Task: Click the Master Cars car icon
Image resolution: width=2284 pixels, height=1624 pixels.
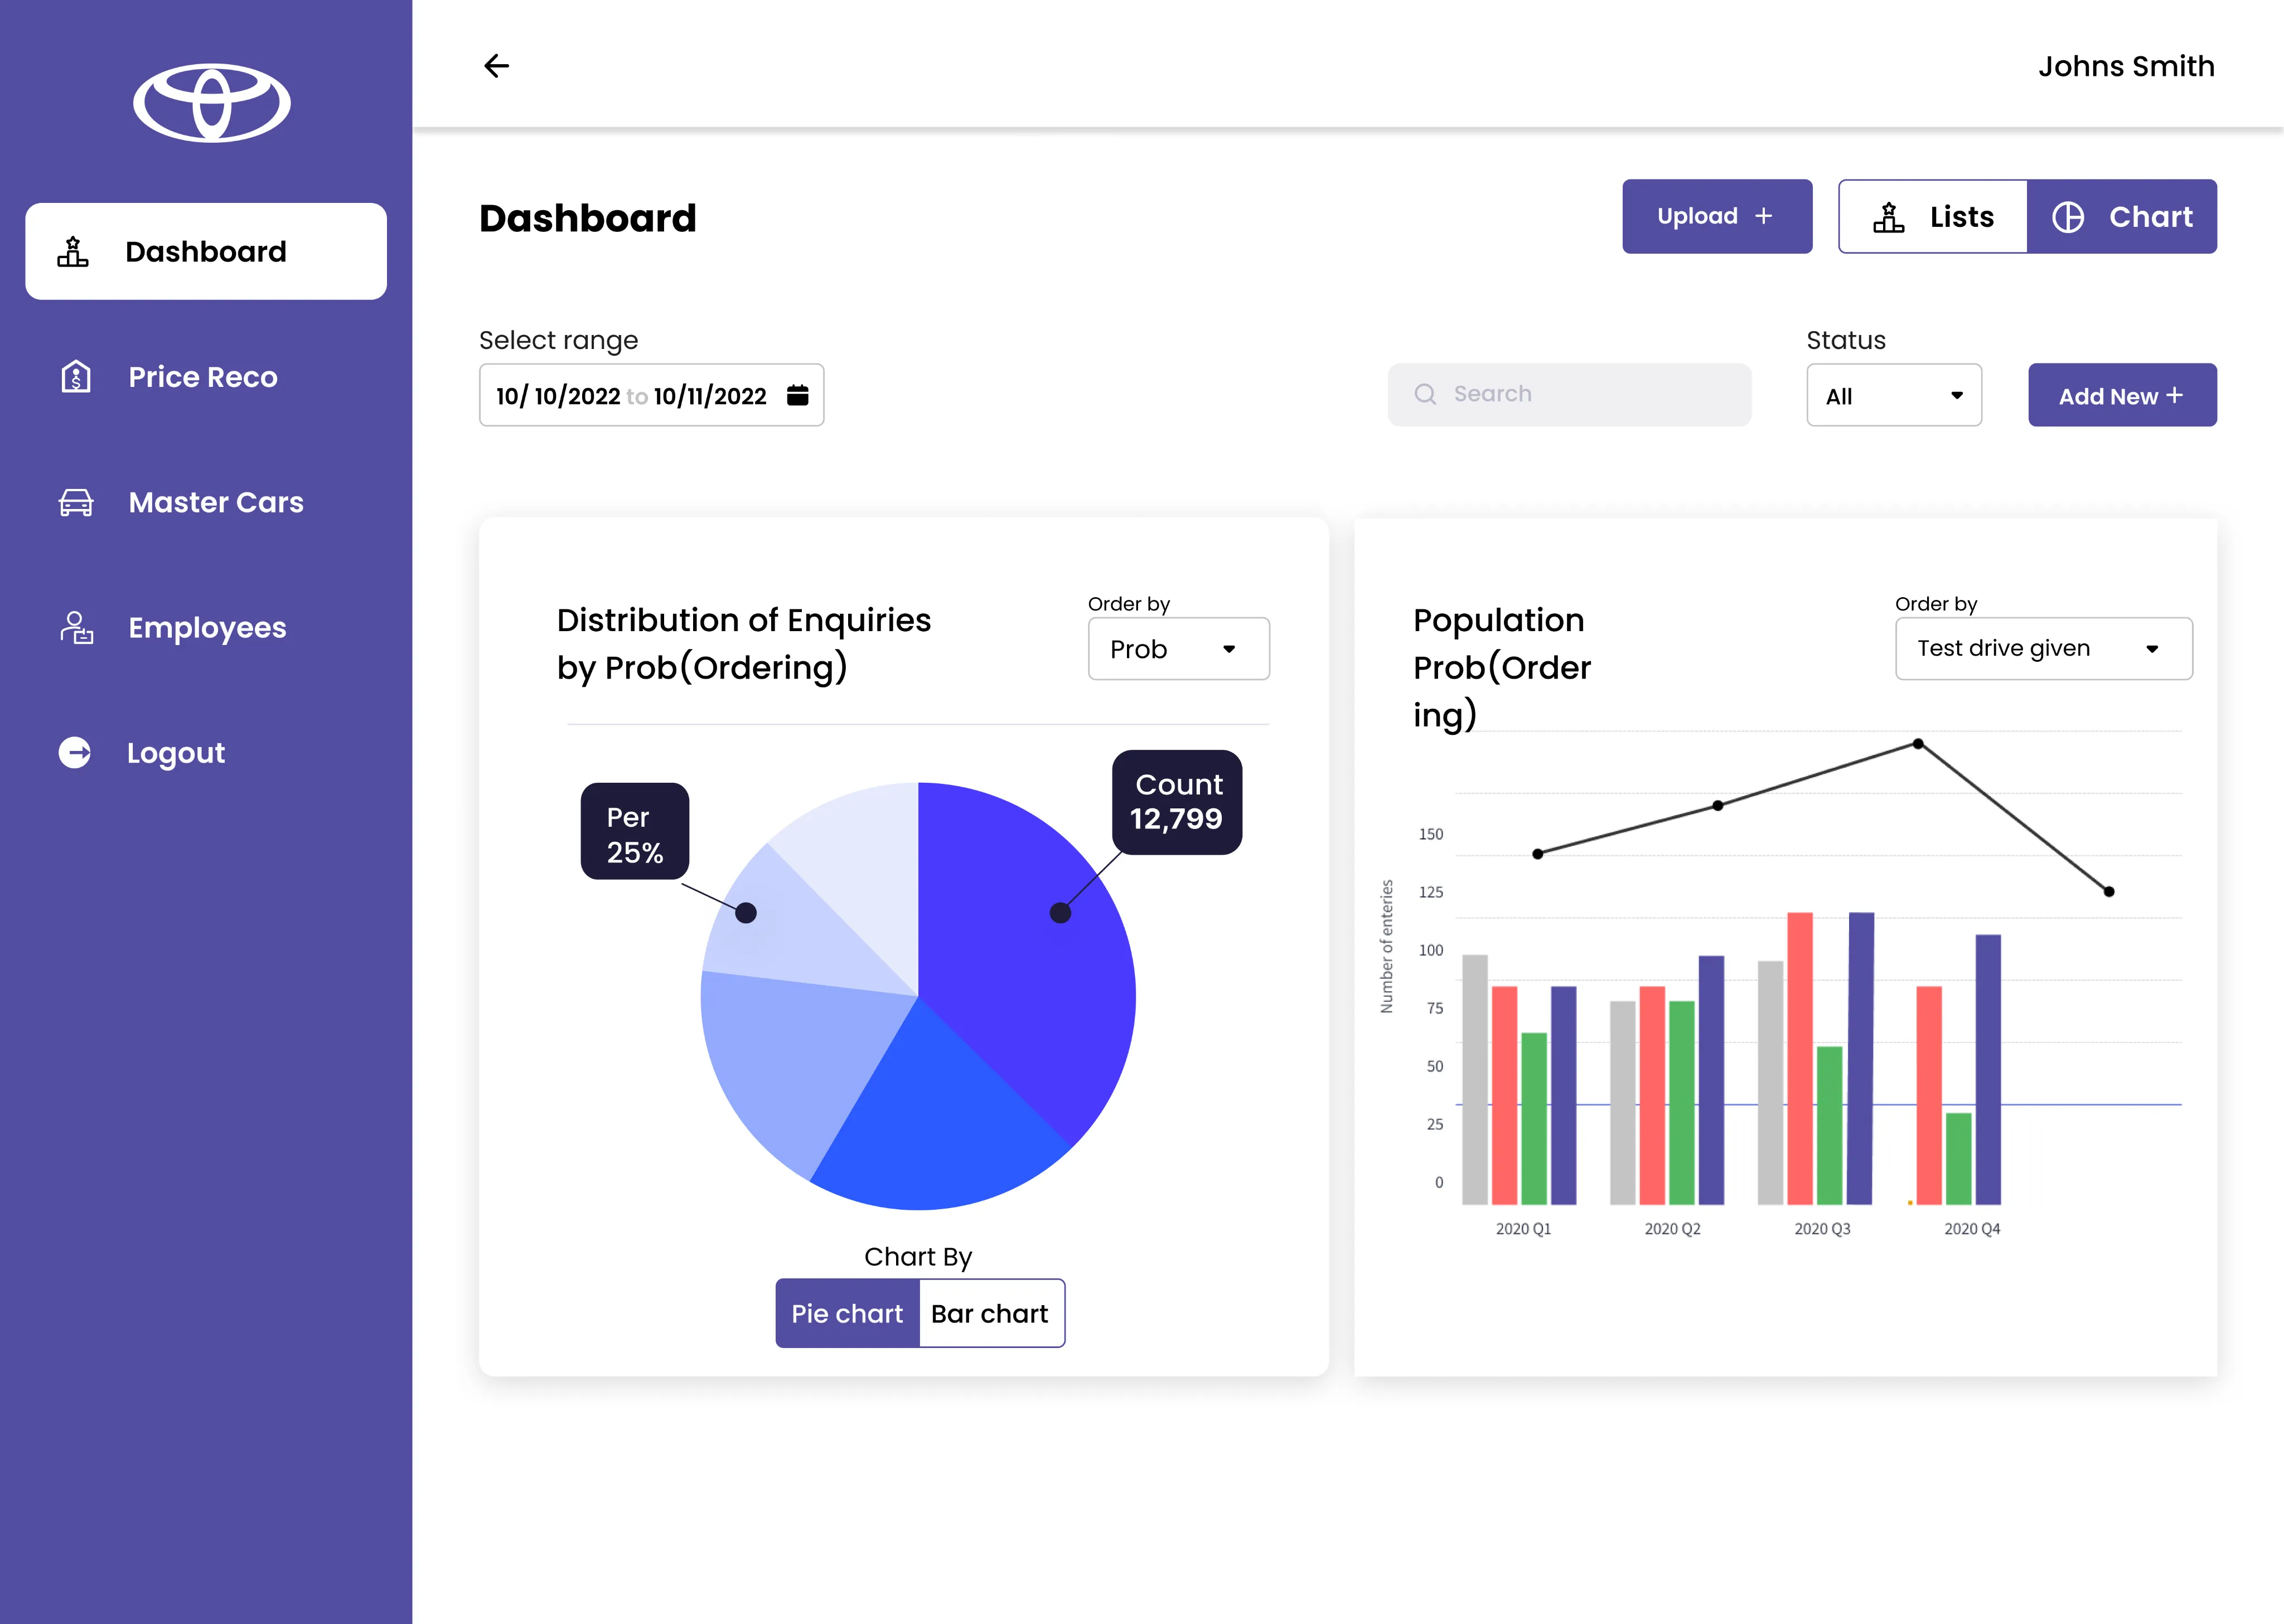Action: coord(76,502)
